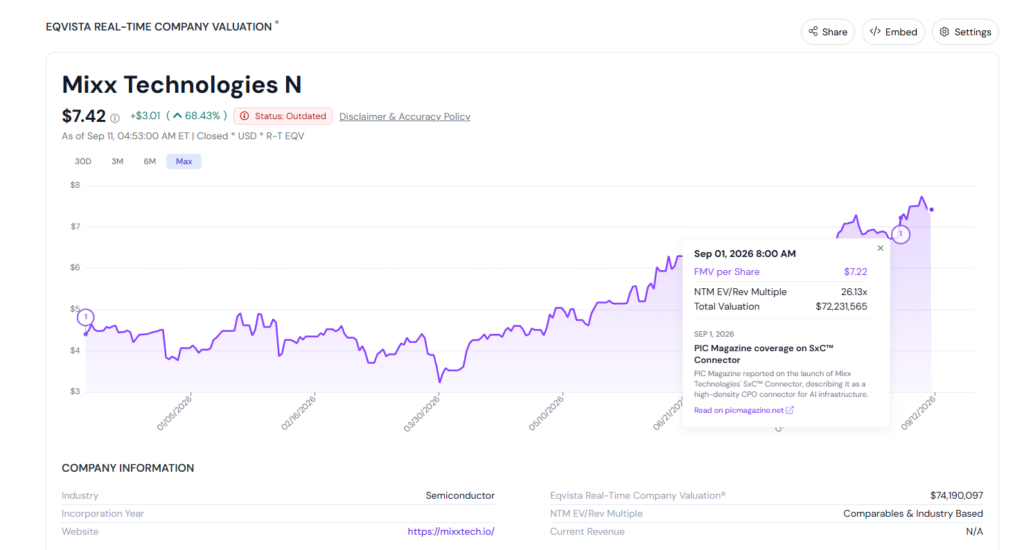Select the Max range tab
Viewport: 1024px width, 550px height.
(x=184, y=161)
